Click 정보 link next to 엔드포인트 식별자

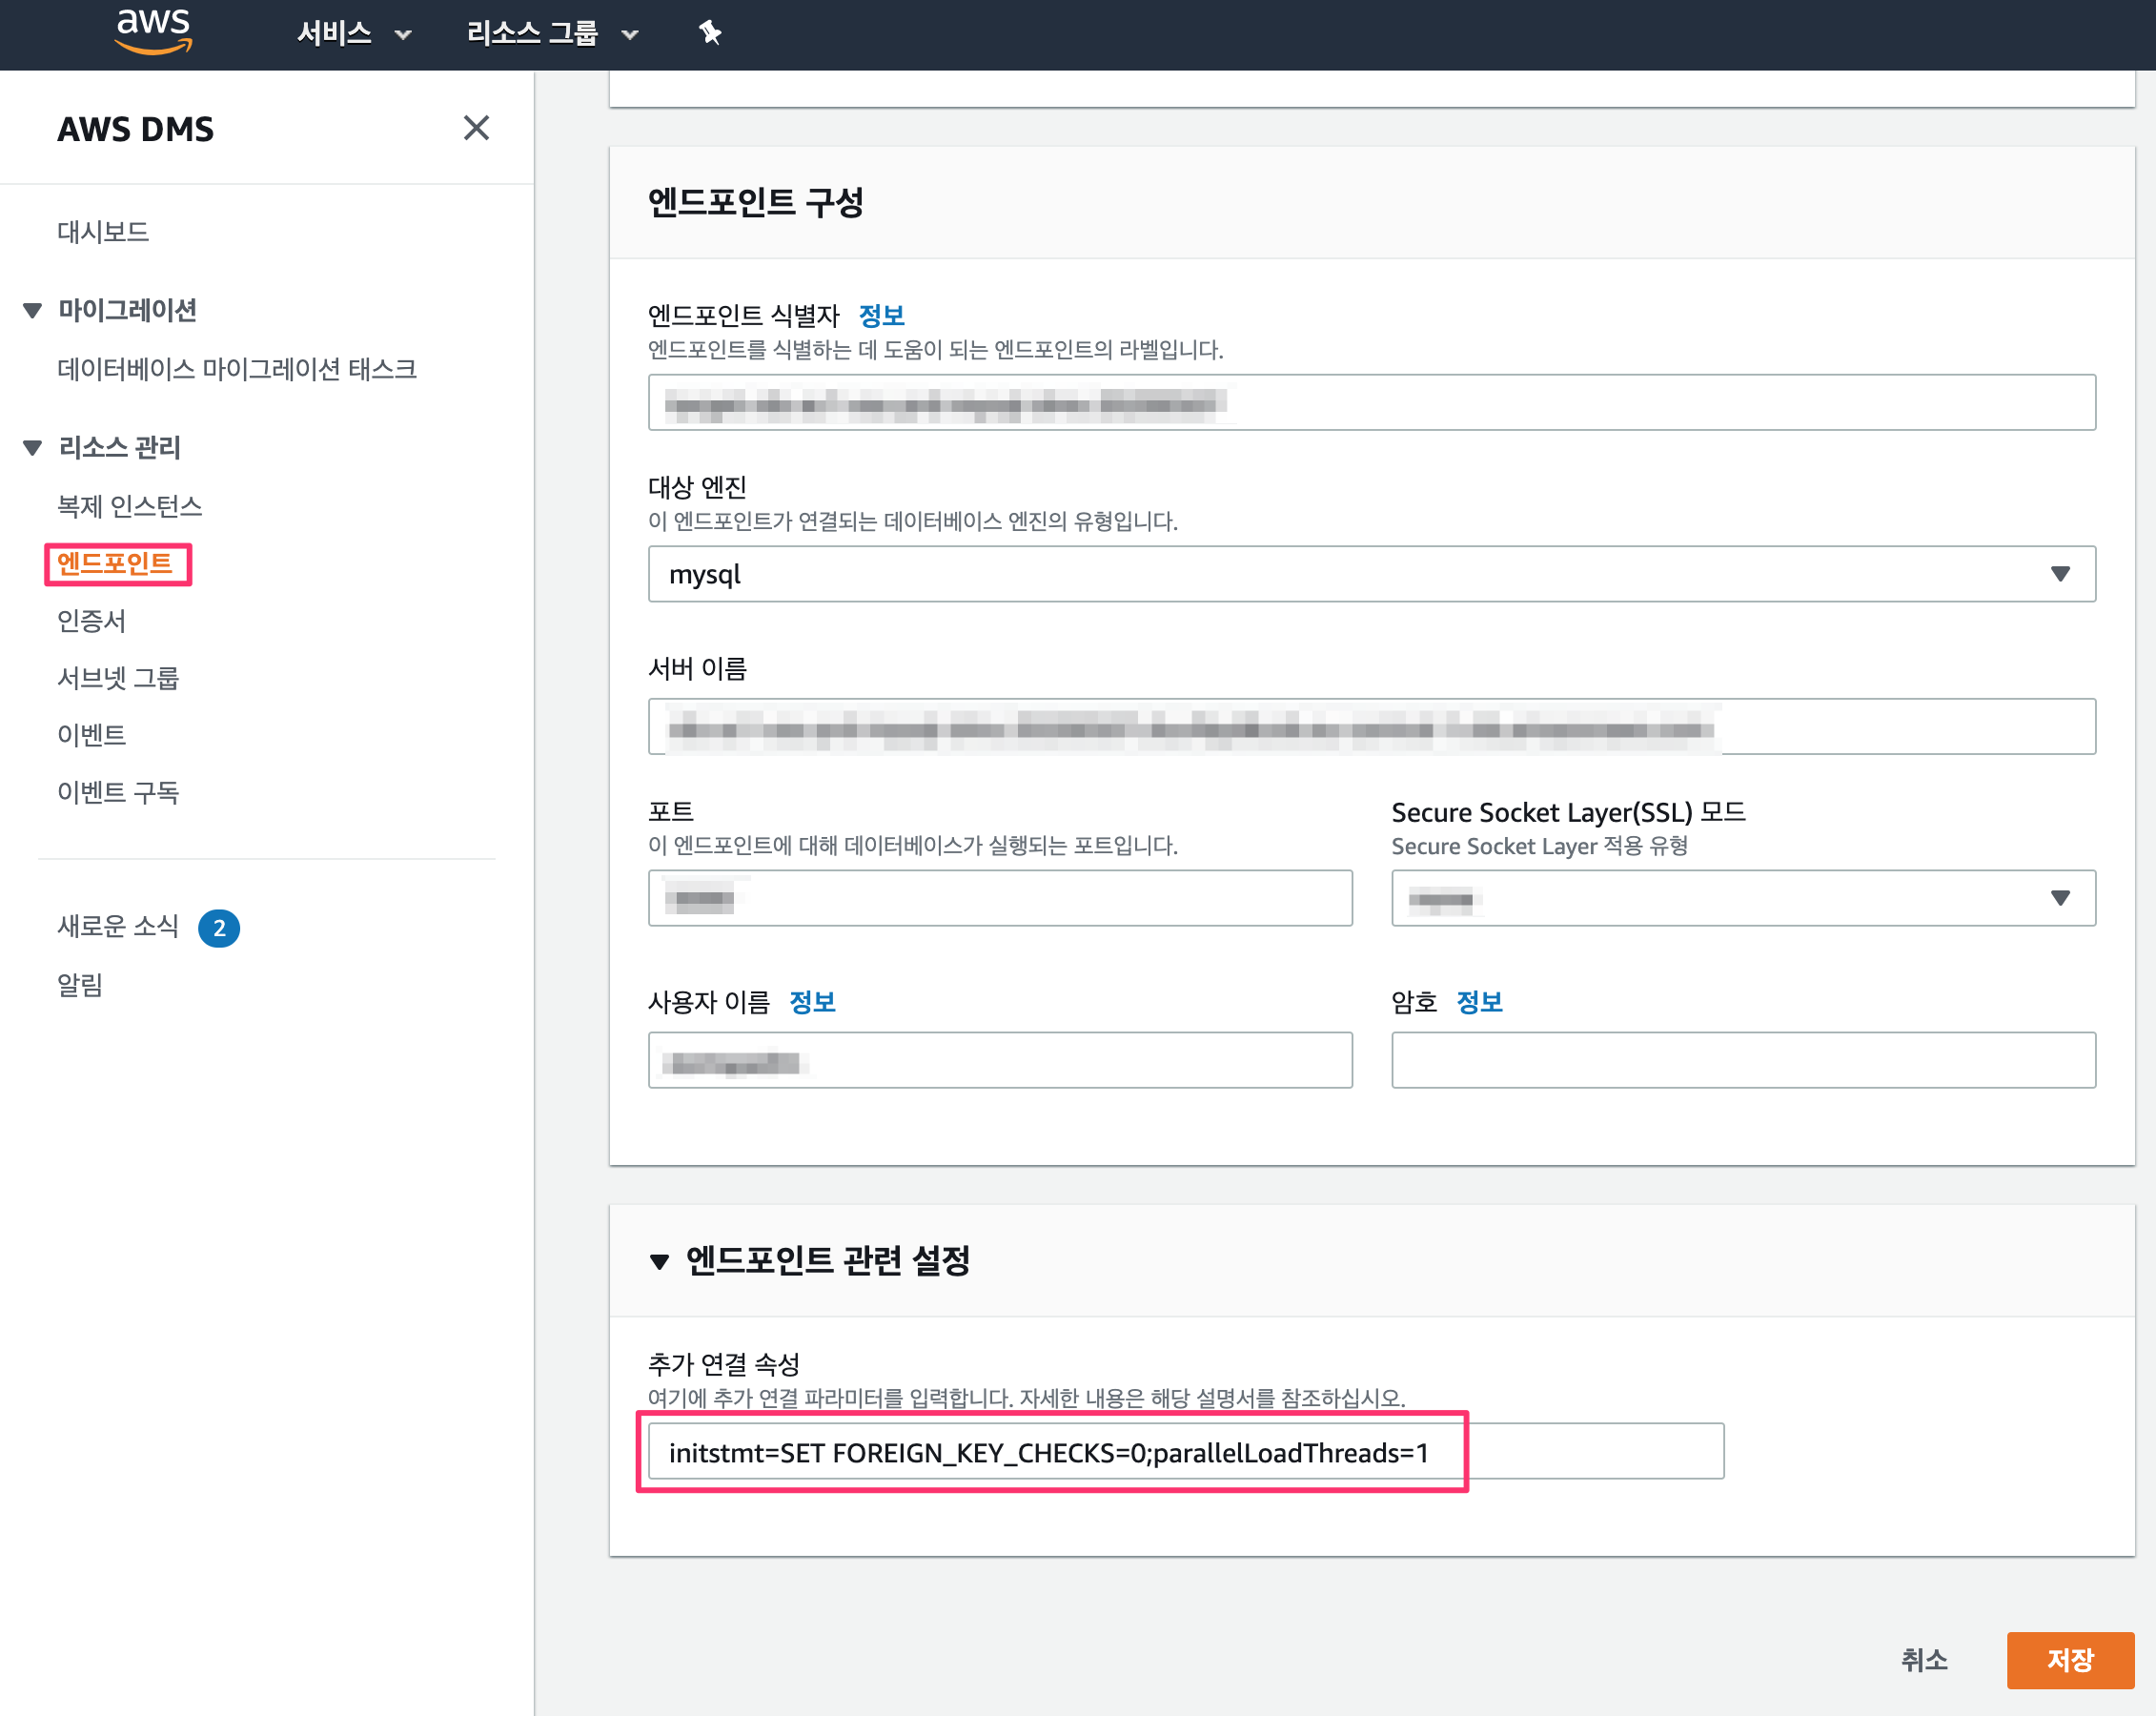click(881, 316)
